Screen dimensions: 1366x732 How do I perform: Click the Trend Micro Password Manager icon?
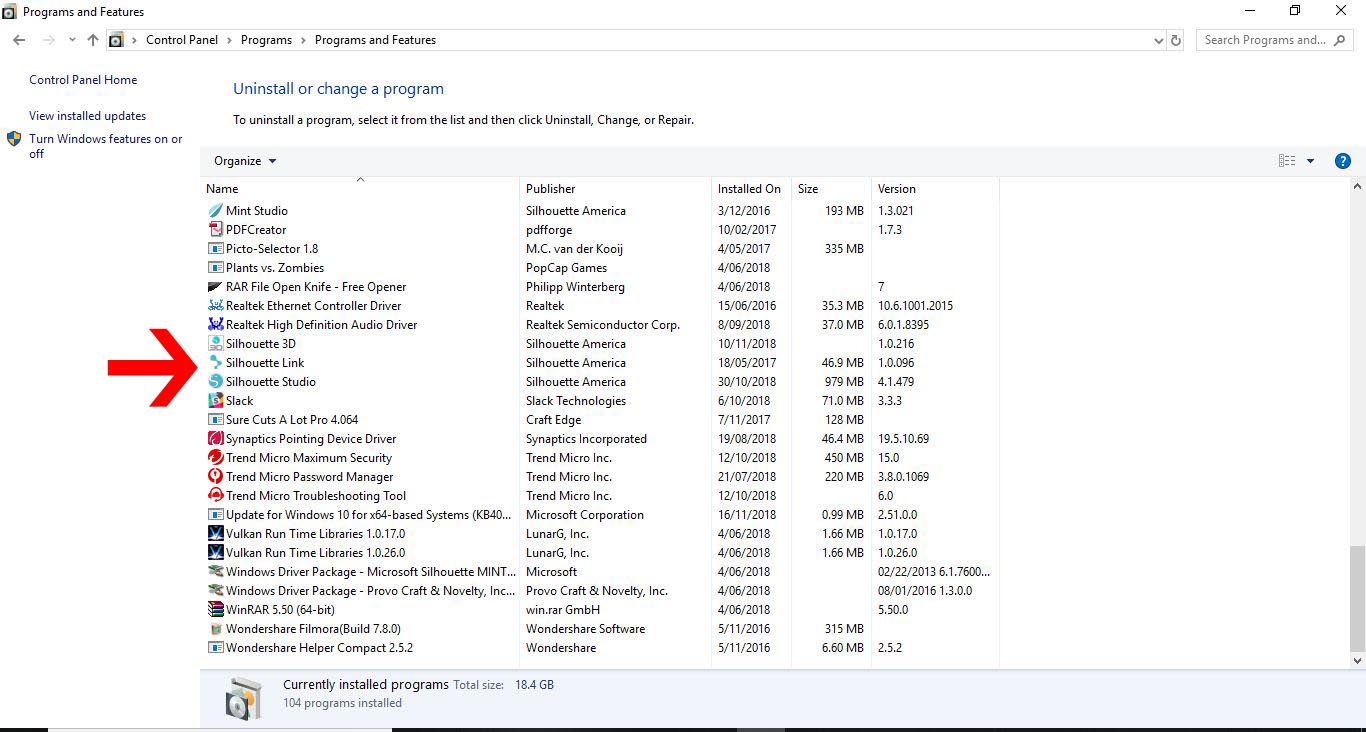tap(215, 477)
